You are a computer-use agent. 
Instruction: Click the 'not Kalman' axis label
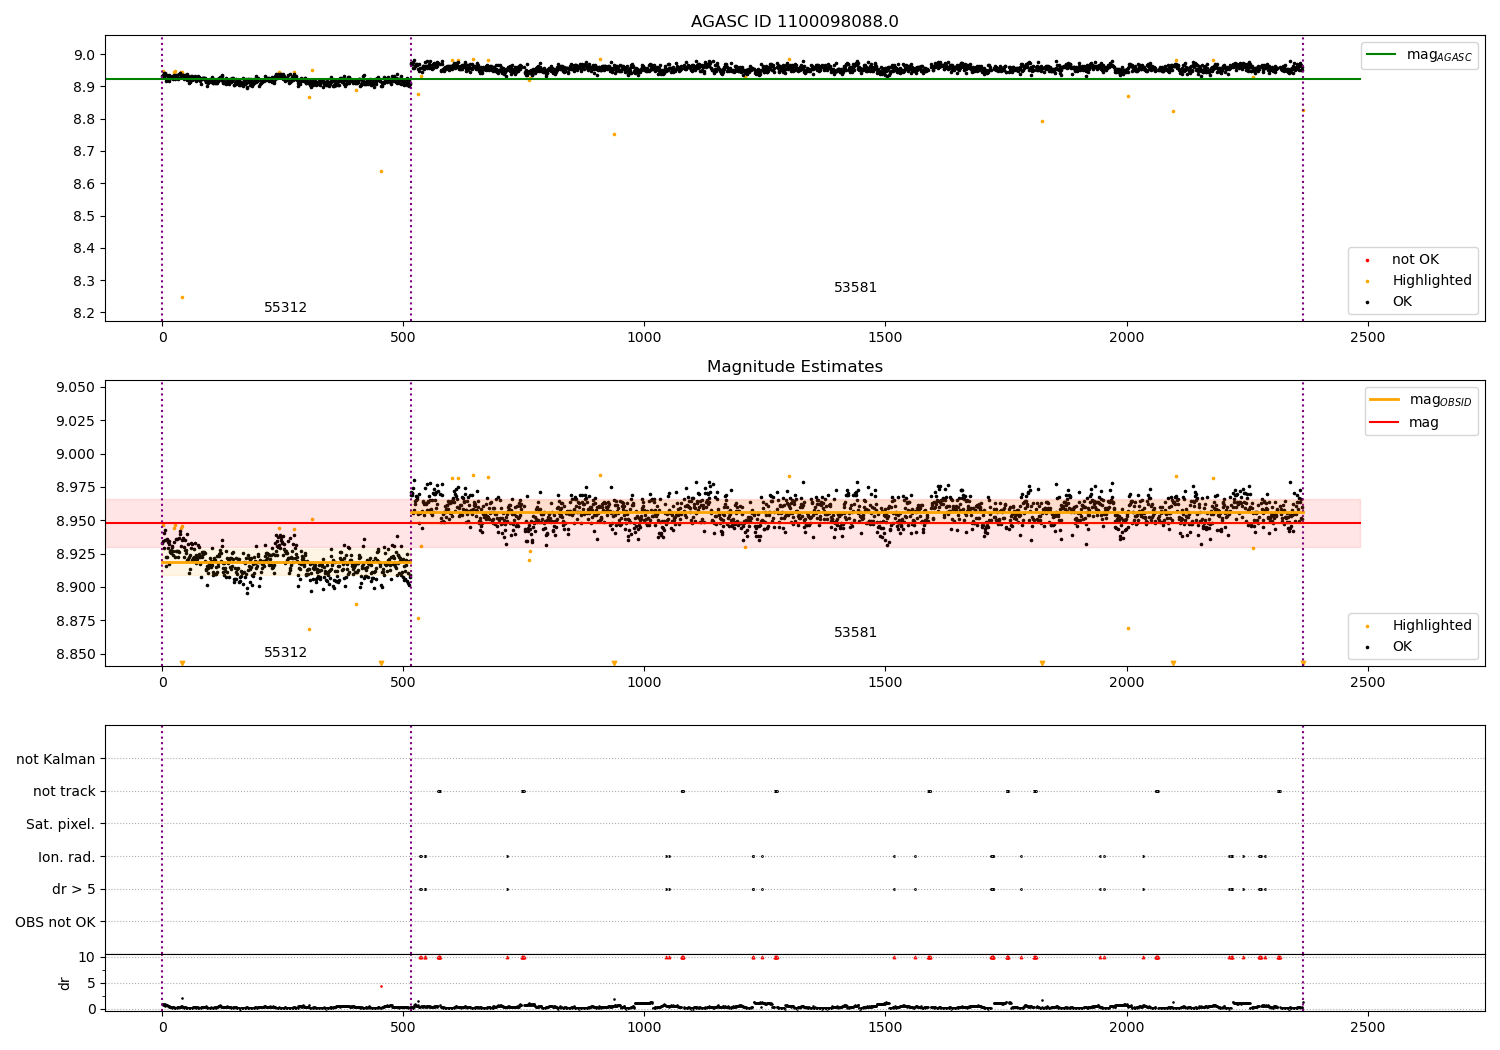click(56, 759)
